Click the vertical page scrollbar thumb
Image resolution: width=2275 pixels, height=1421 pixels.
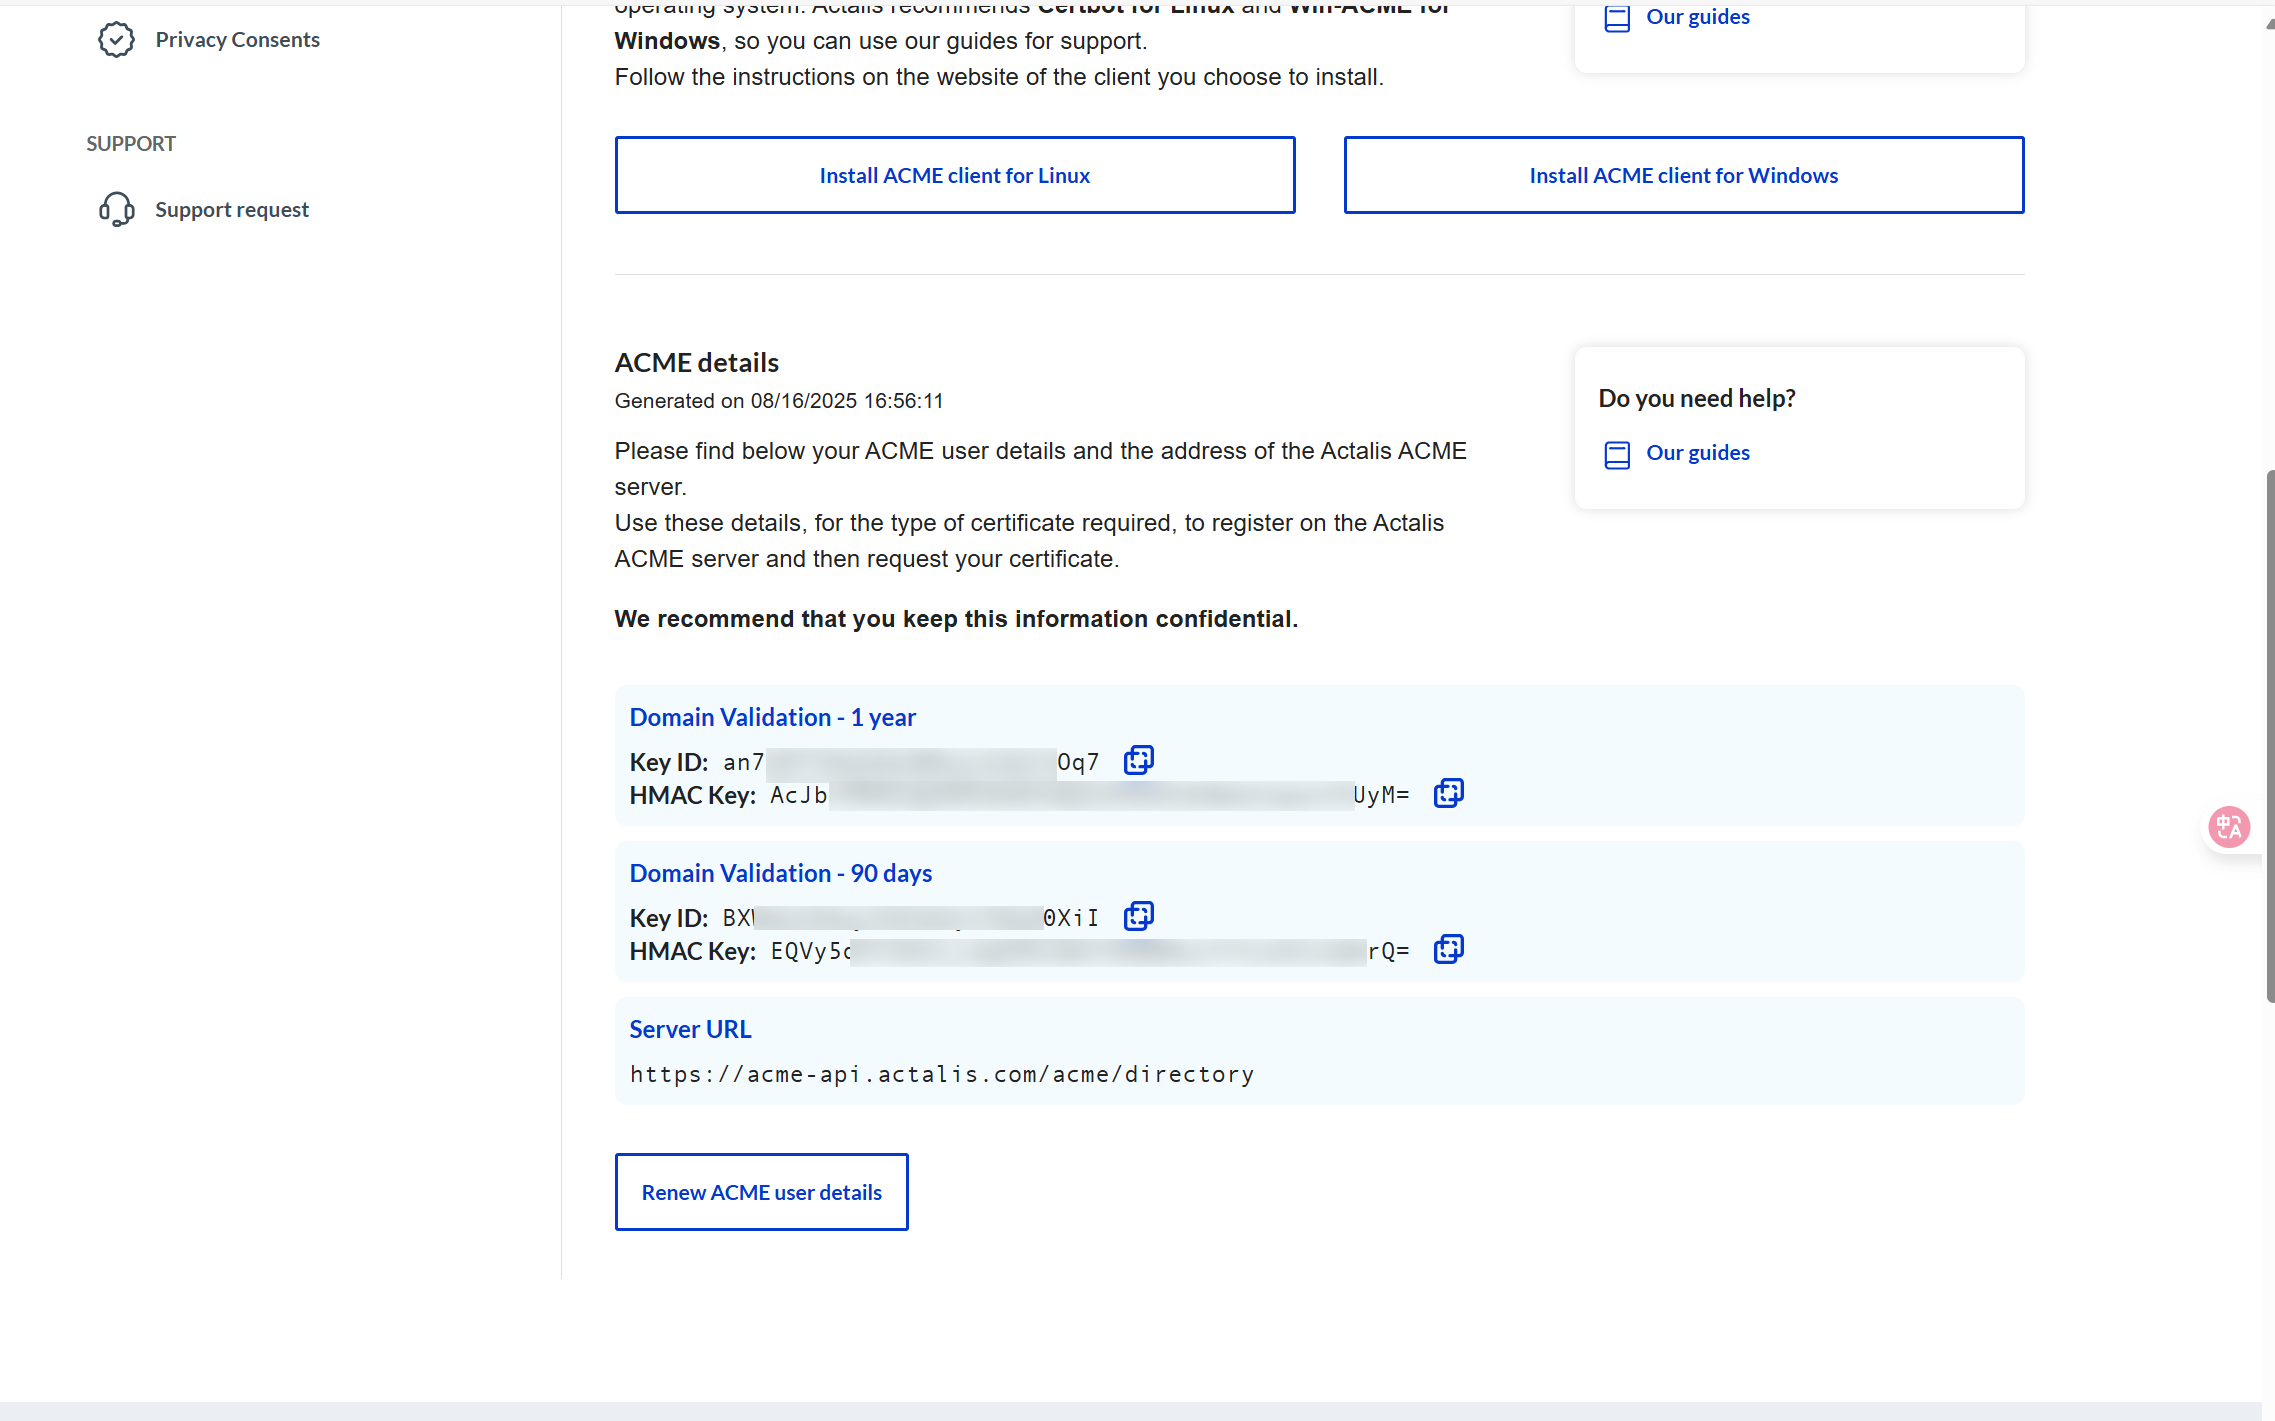tap(2269, 735)
